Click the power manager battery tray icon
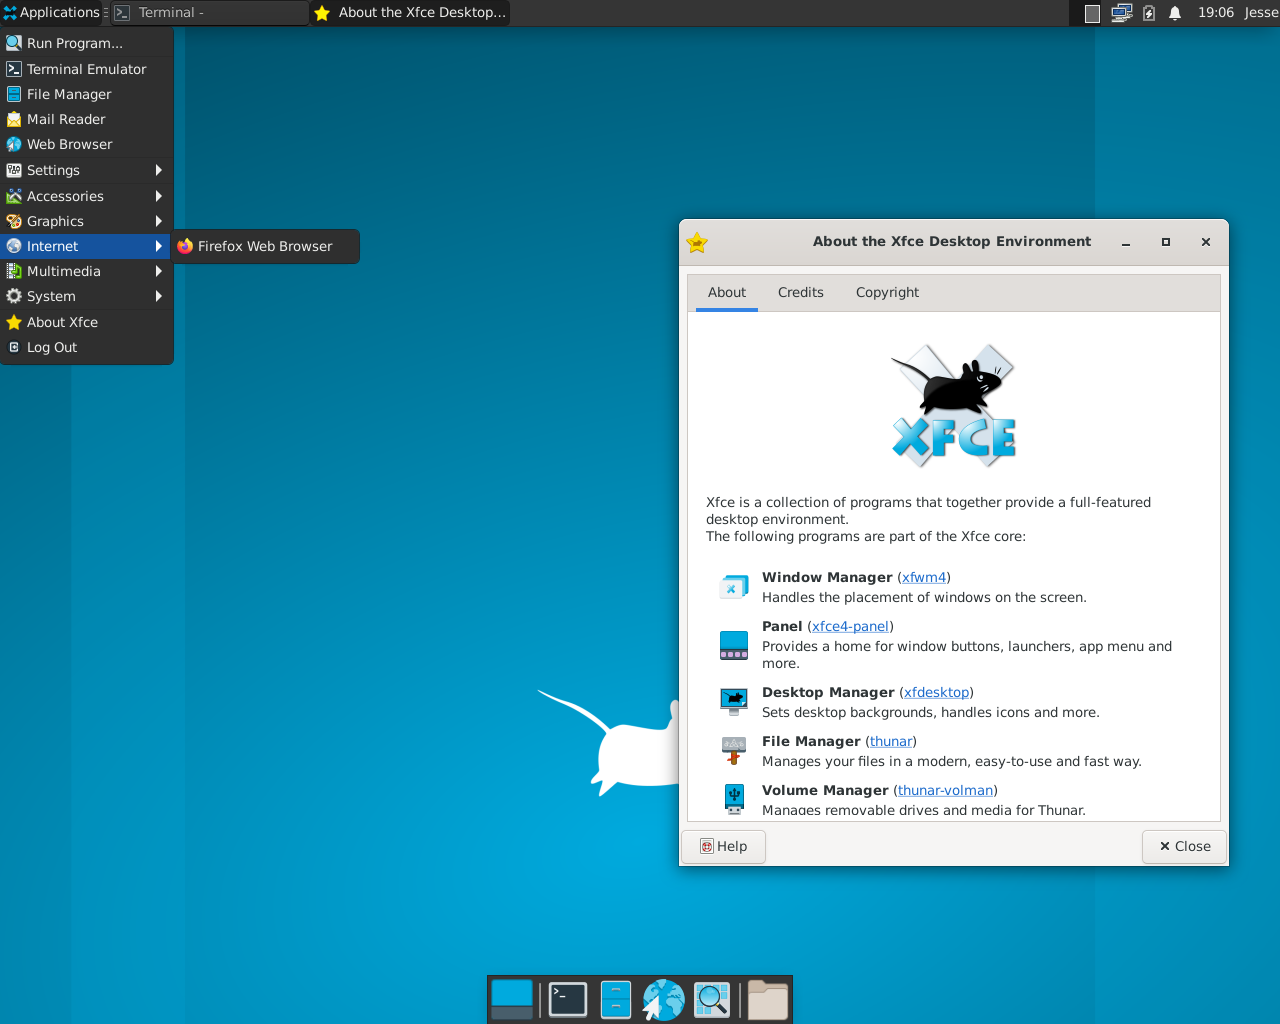The image size is (1280, 1024). (1149, 13)
